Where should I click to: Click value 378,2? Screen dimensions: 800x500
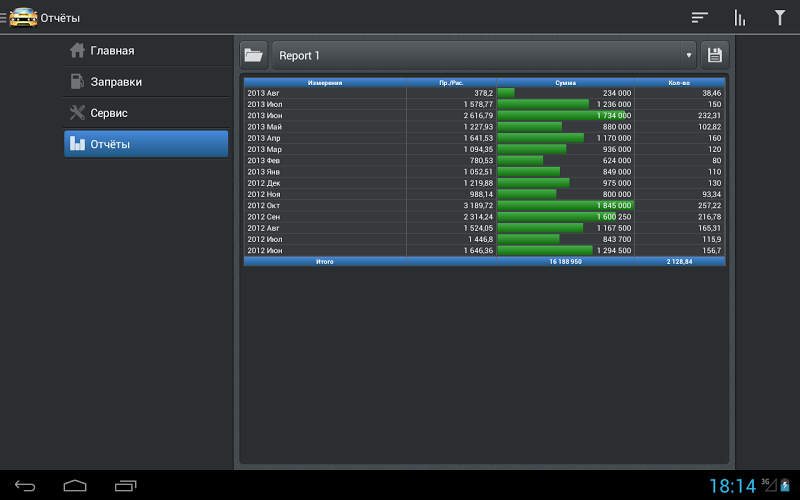[x=484, y=93]
